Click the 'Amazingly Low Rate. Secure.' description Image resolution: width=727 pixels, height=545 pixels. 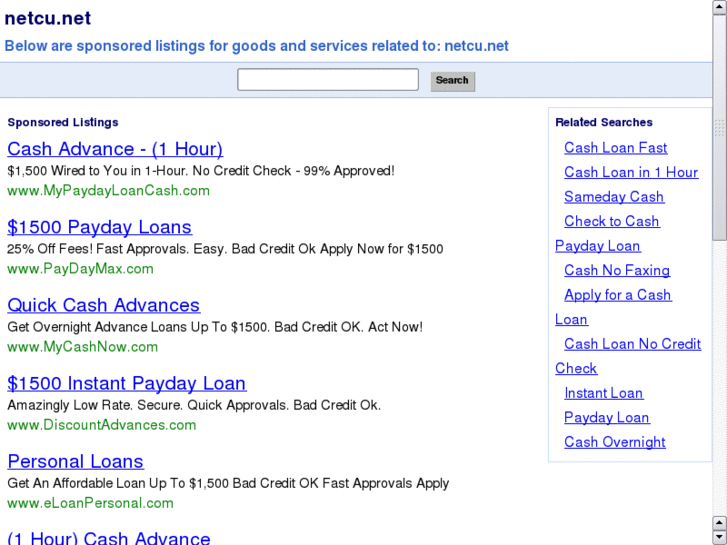pos(194,405)
